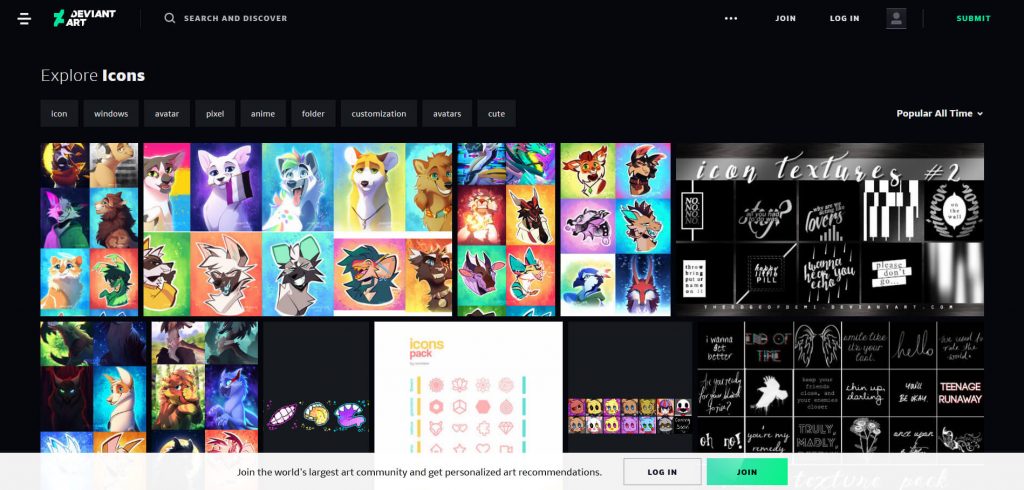
Task: Open the three-dots more options menu
Action: pos(731,18)
